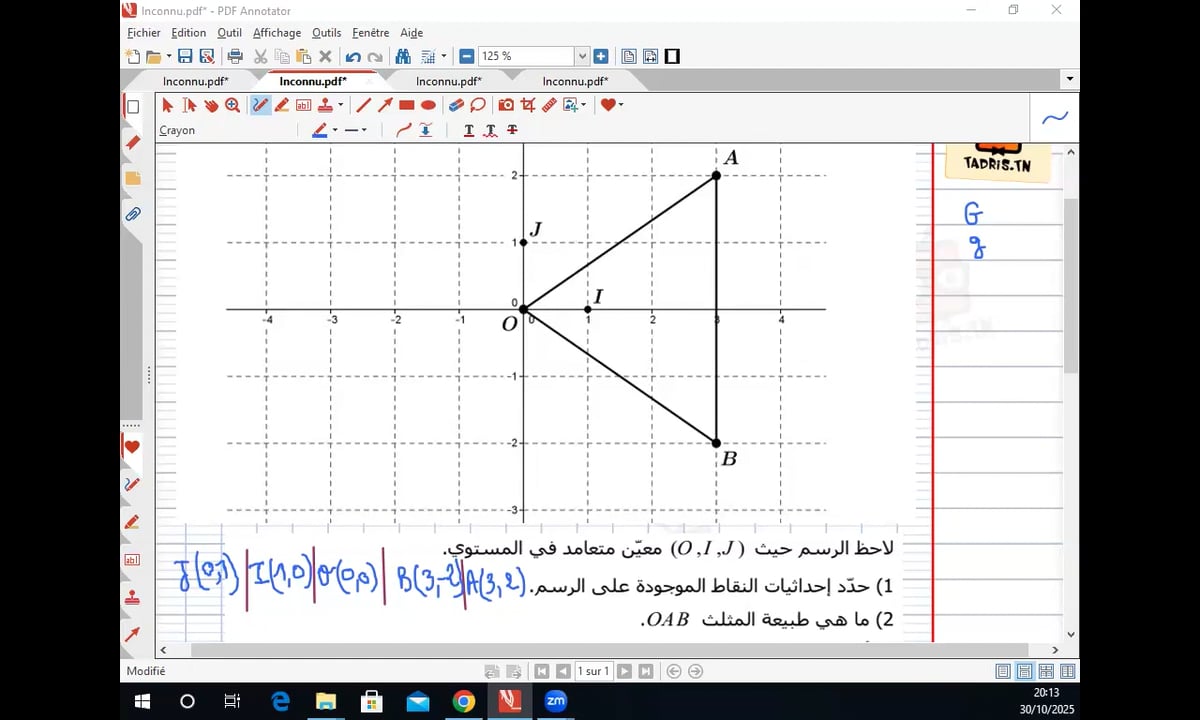The width and height of the screenshot is (1200, 720).
Task: Open the line width dropdown
Action: 364,130
